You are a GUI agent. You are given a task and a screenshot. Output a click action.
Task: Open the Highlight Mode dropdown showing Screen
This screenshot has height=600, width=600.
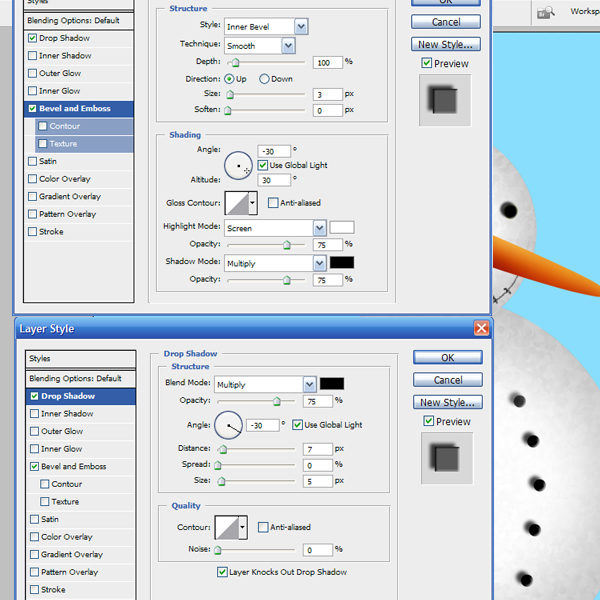(x=275, y=228)
